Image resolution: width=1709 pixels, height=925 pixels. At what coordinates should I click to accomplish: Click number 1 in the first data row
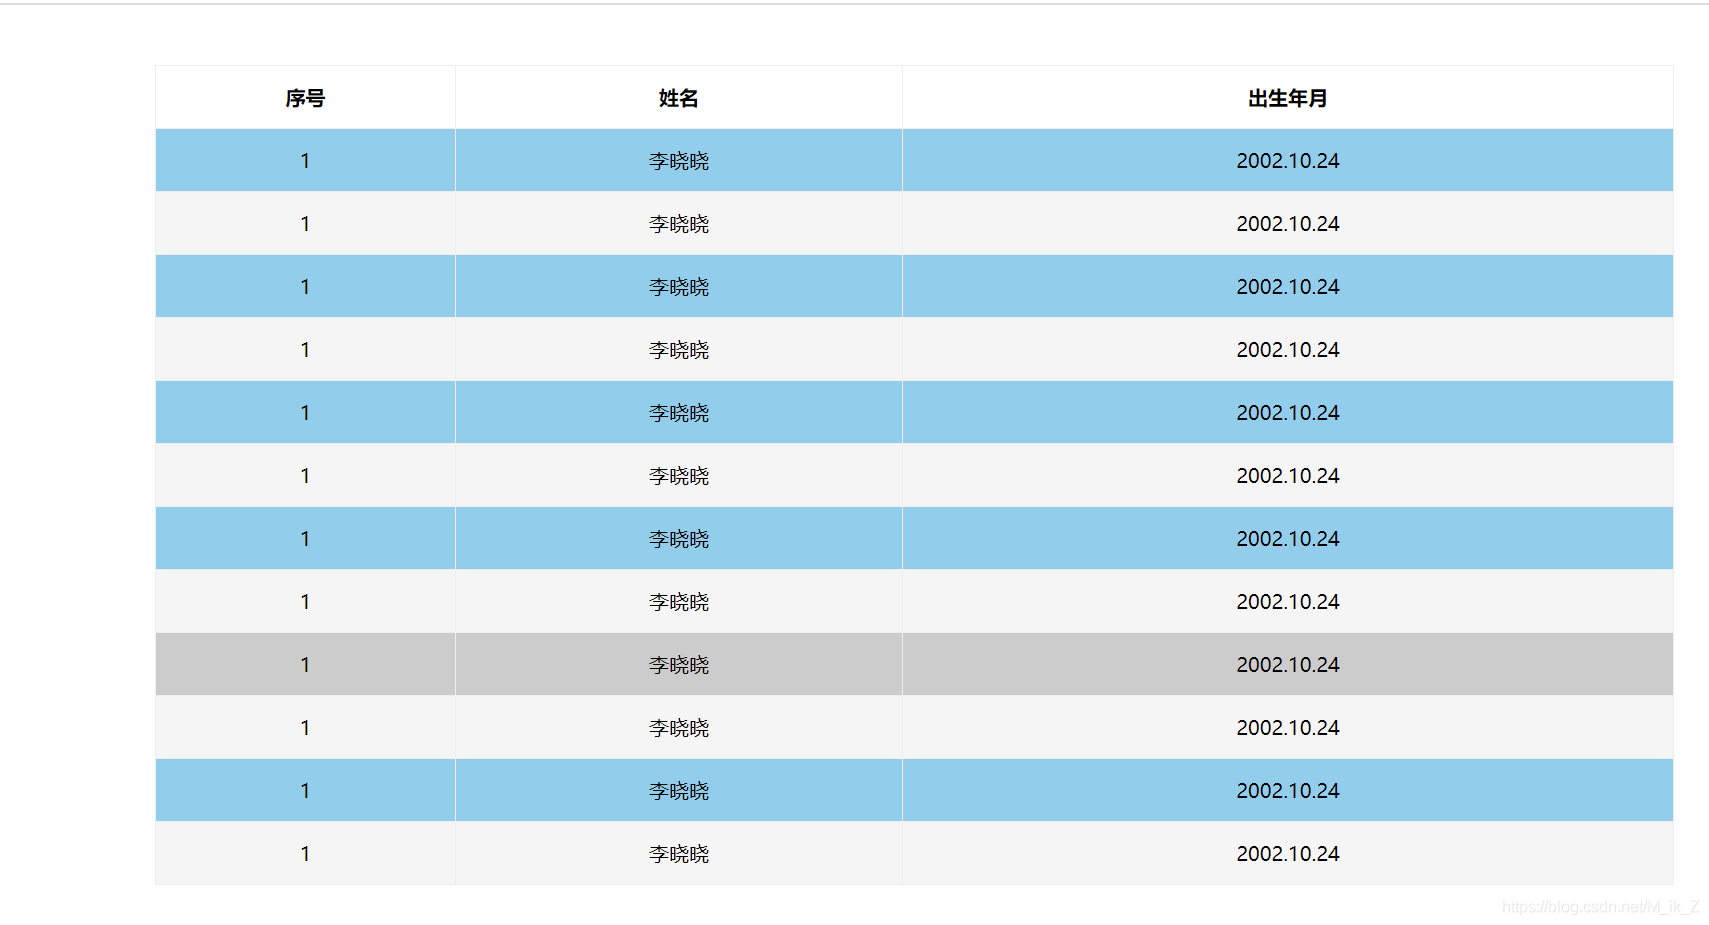[305, 161]
